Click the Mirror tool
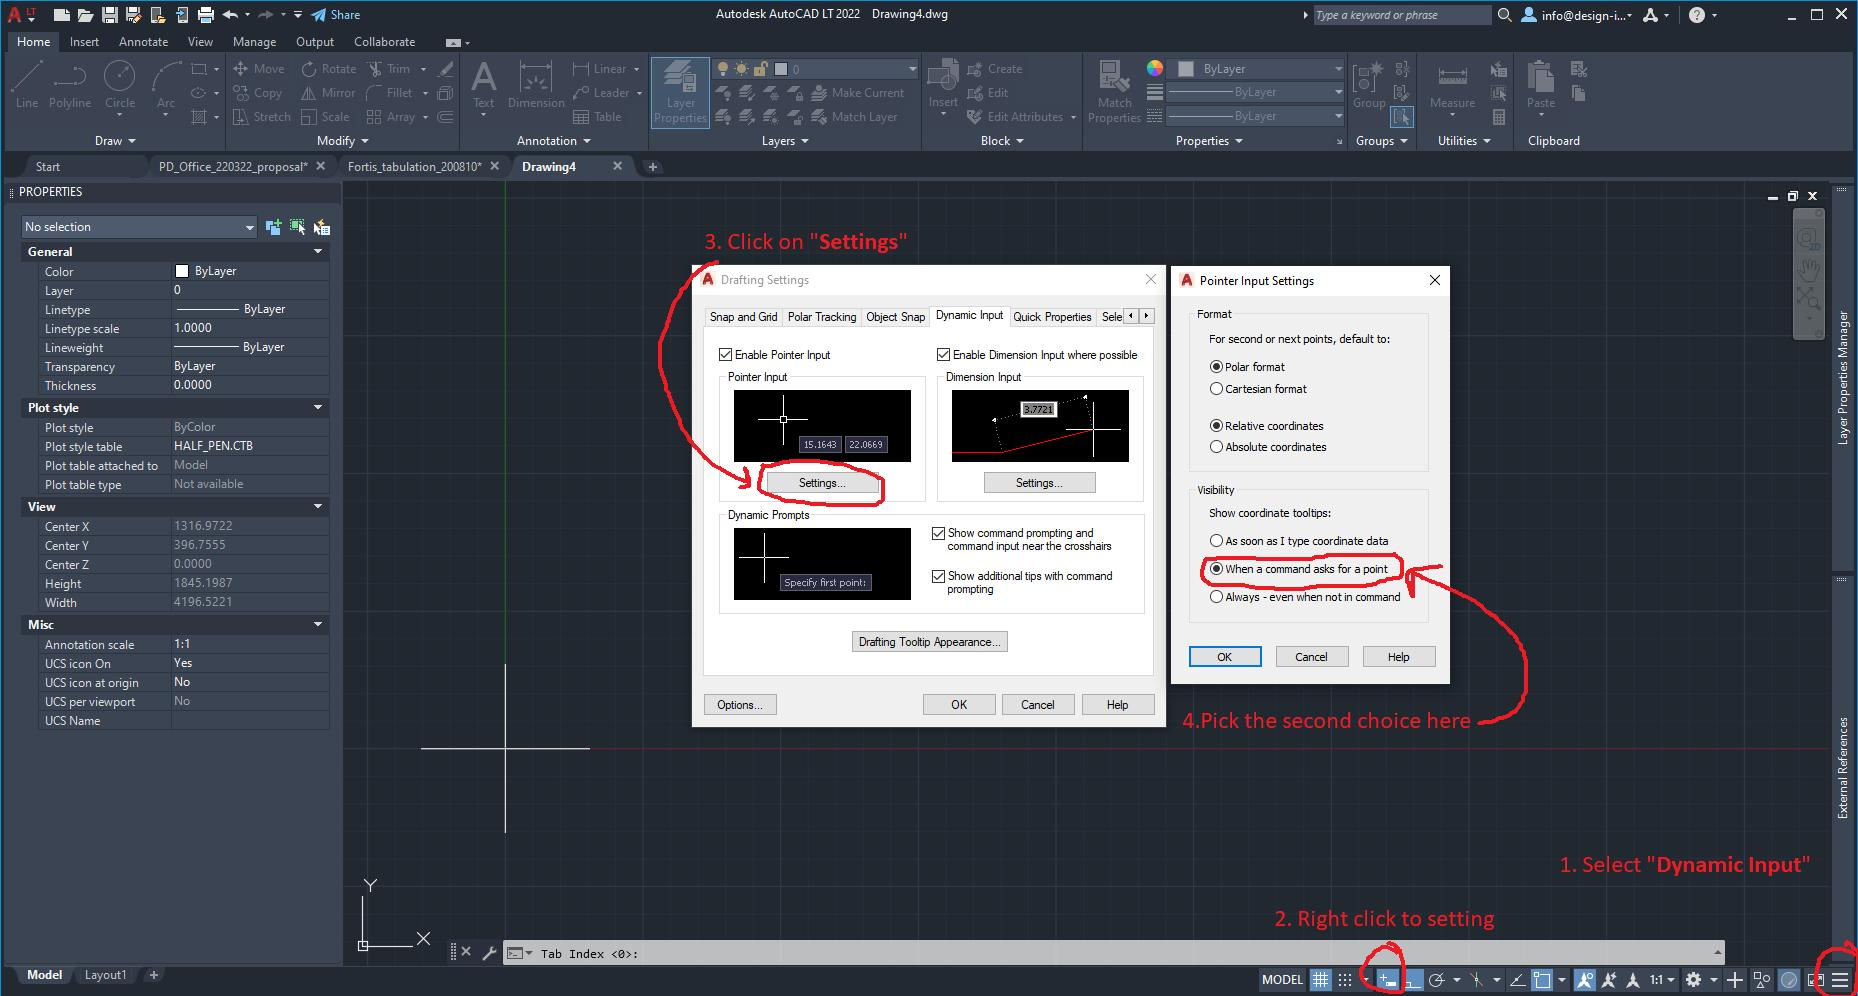Viewport: 1858px width, 996px height. point(328,93)
